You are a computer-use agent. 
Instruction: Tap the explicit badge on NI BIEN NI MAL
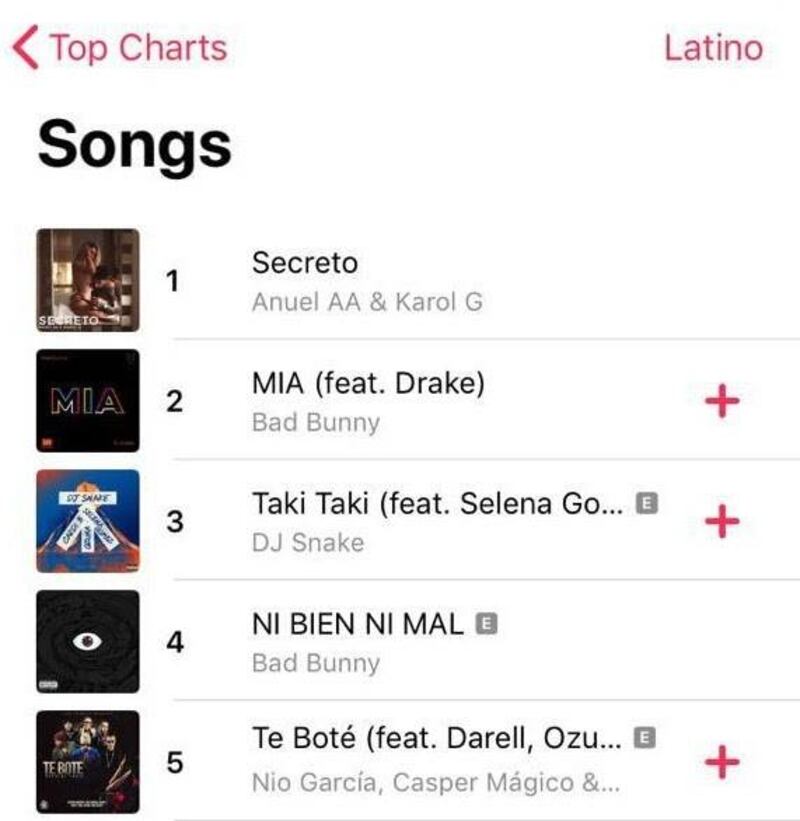click(486, 623)
